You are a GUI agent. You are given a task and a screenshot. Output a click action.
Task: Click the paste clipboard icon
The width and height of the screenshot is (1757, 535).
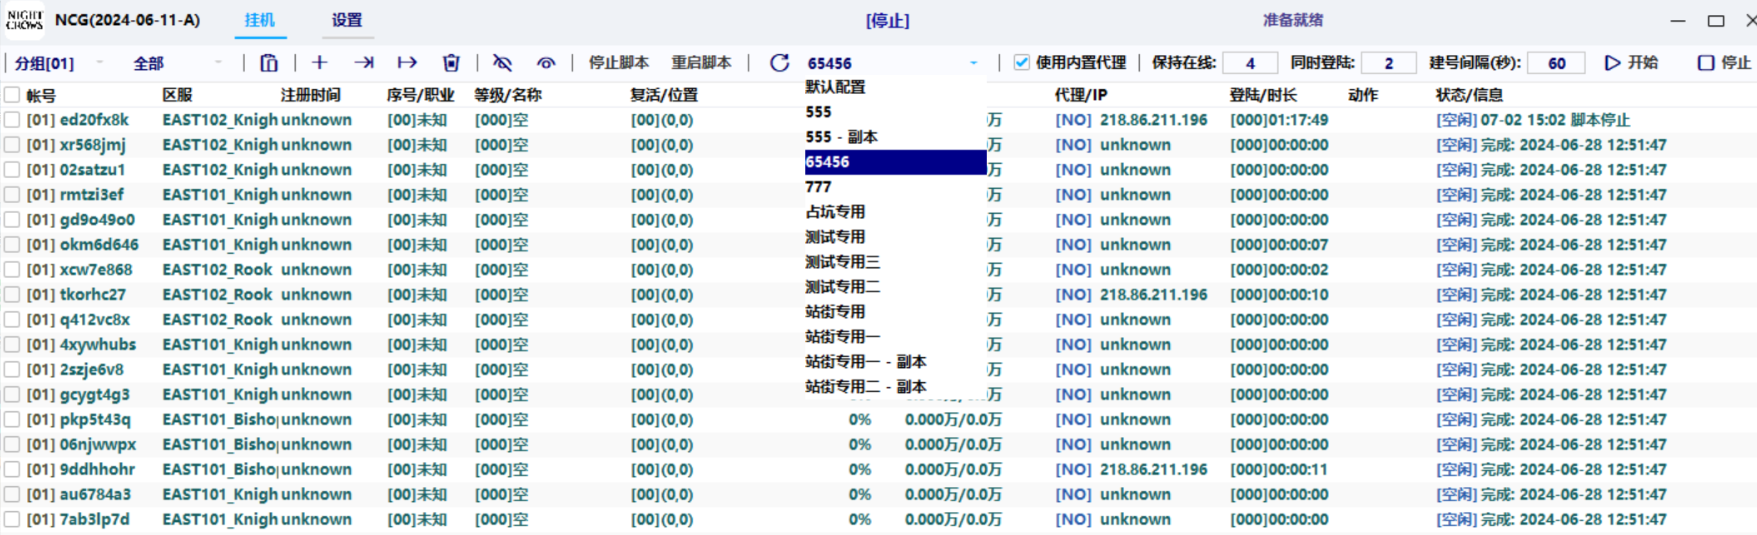[x=269, y=63]
